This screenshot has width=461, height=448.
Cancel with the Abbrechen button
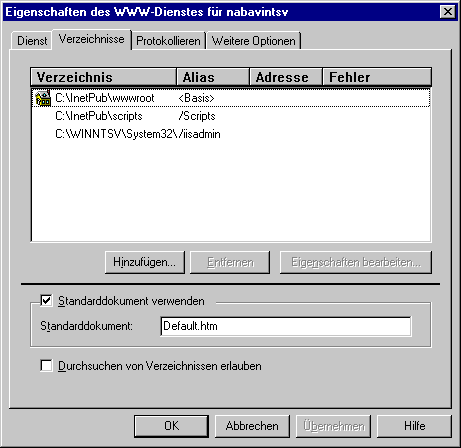tap(252, 426)
